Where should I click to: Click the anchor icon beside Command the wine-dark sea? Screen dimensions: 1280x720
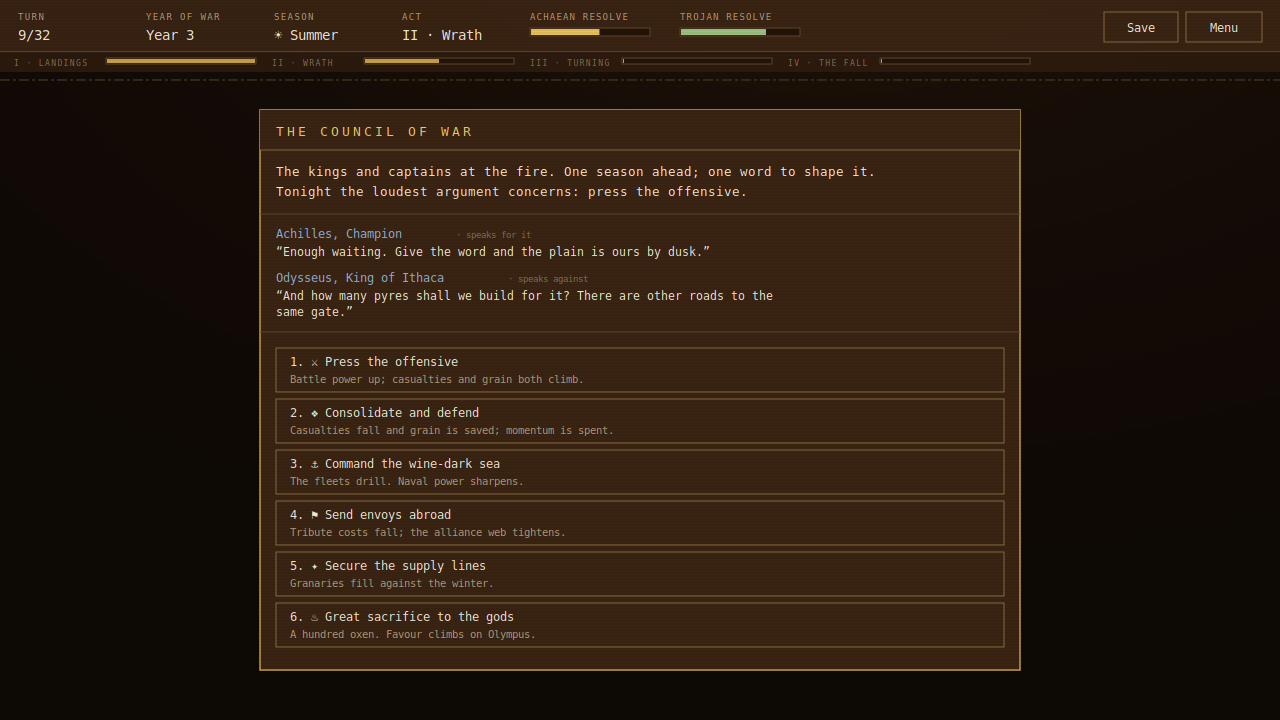(x=314, y=464)
